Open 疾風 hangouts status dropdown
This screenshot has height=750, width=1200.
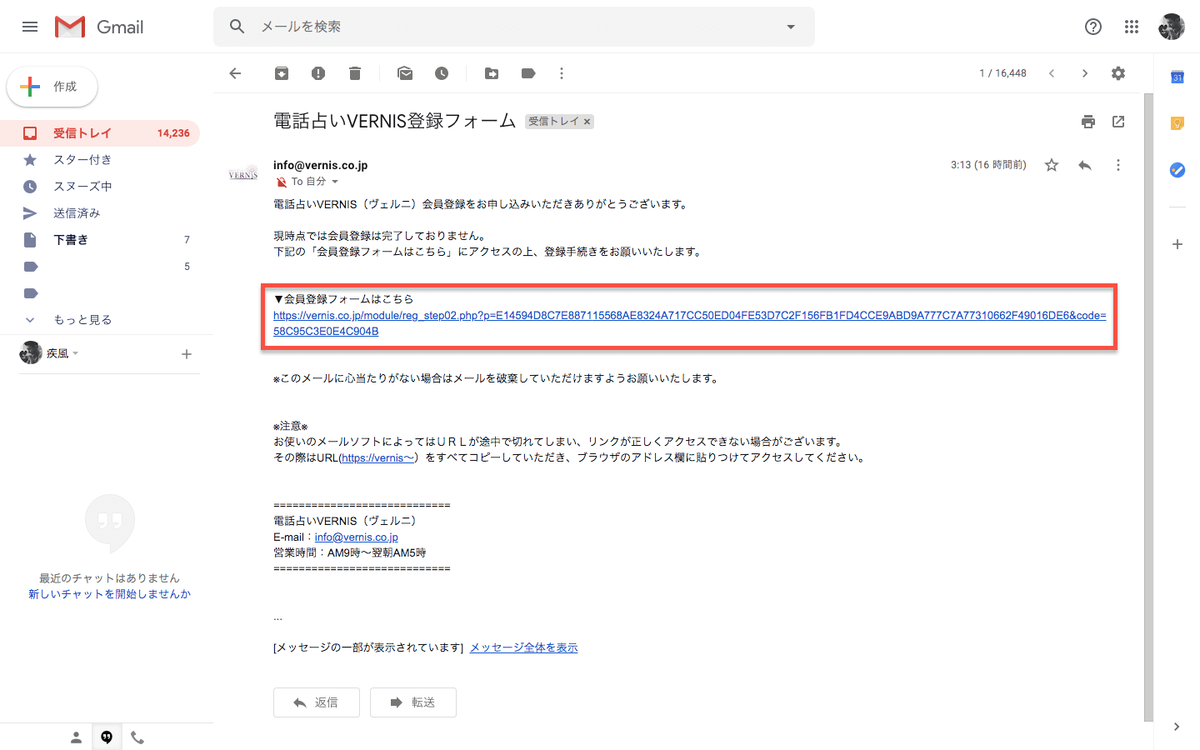click(75, 354)
